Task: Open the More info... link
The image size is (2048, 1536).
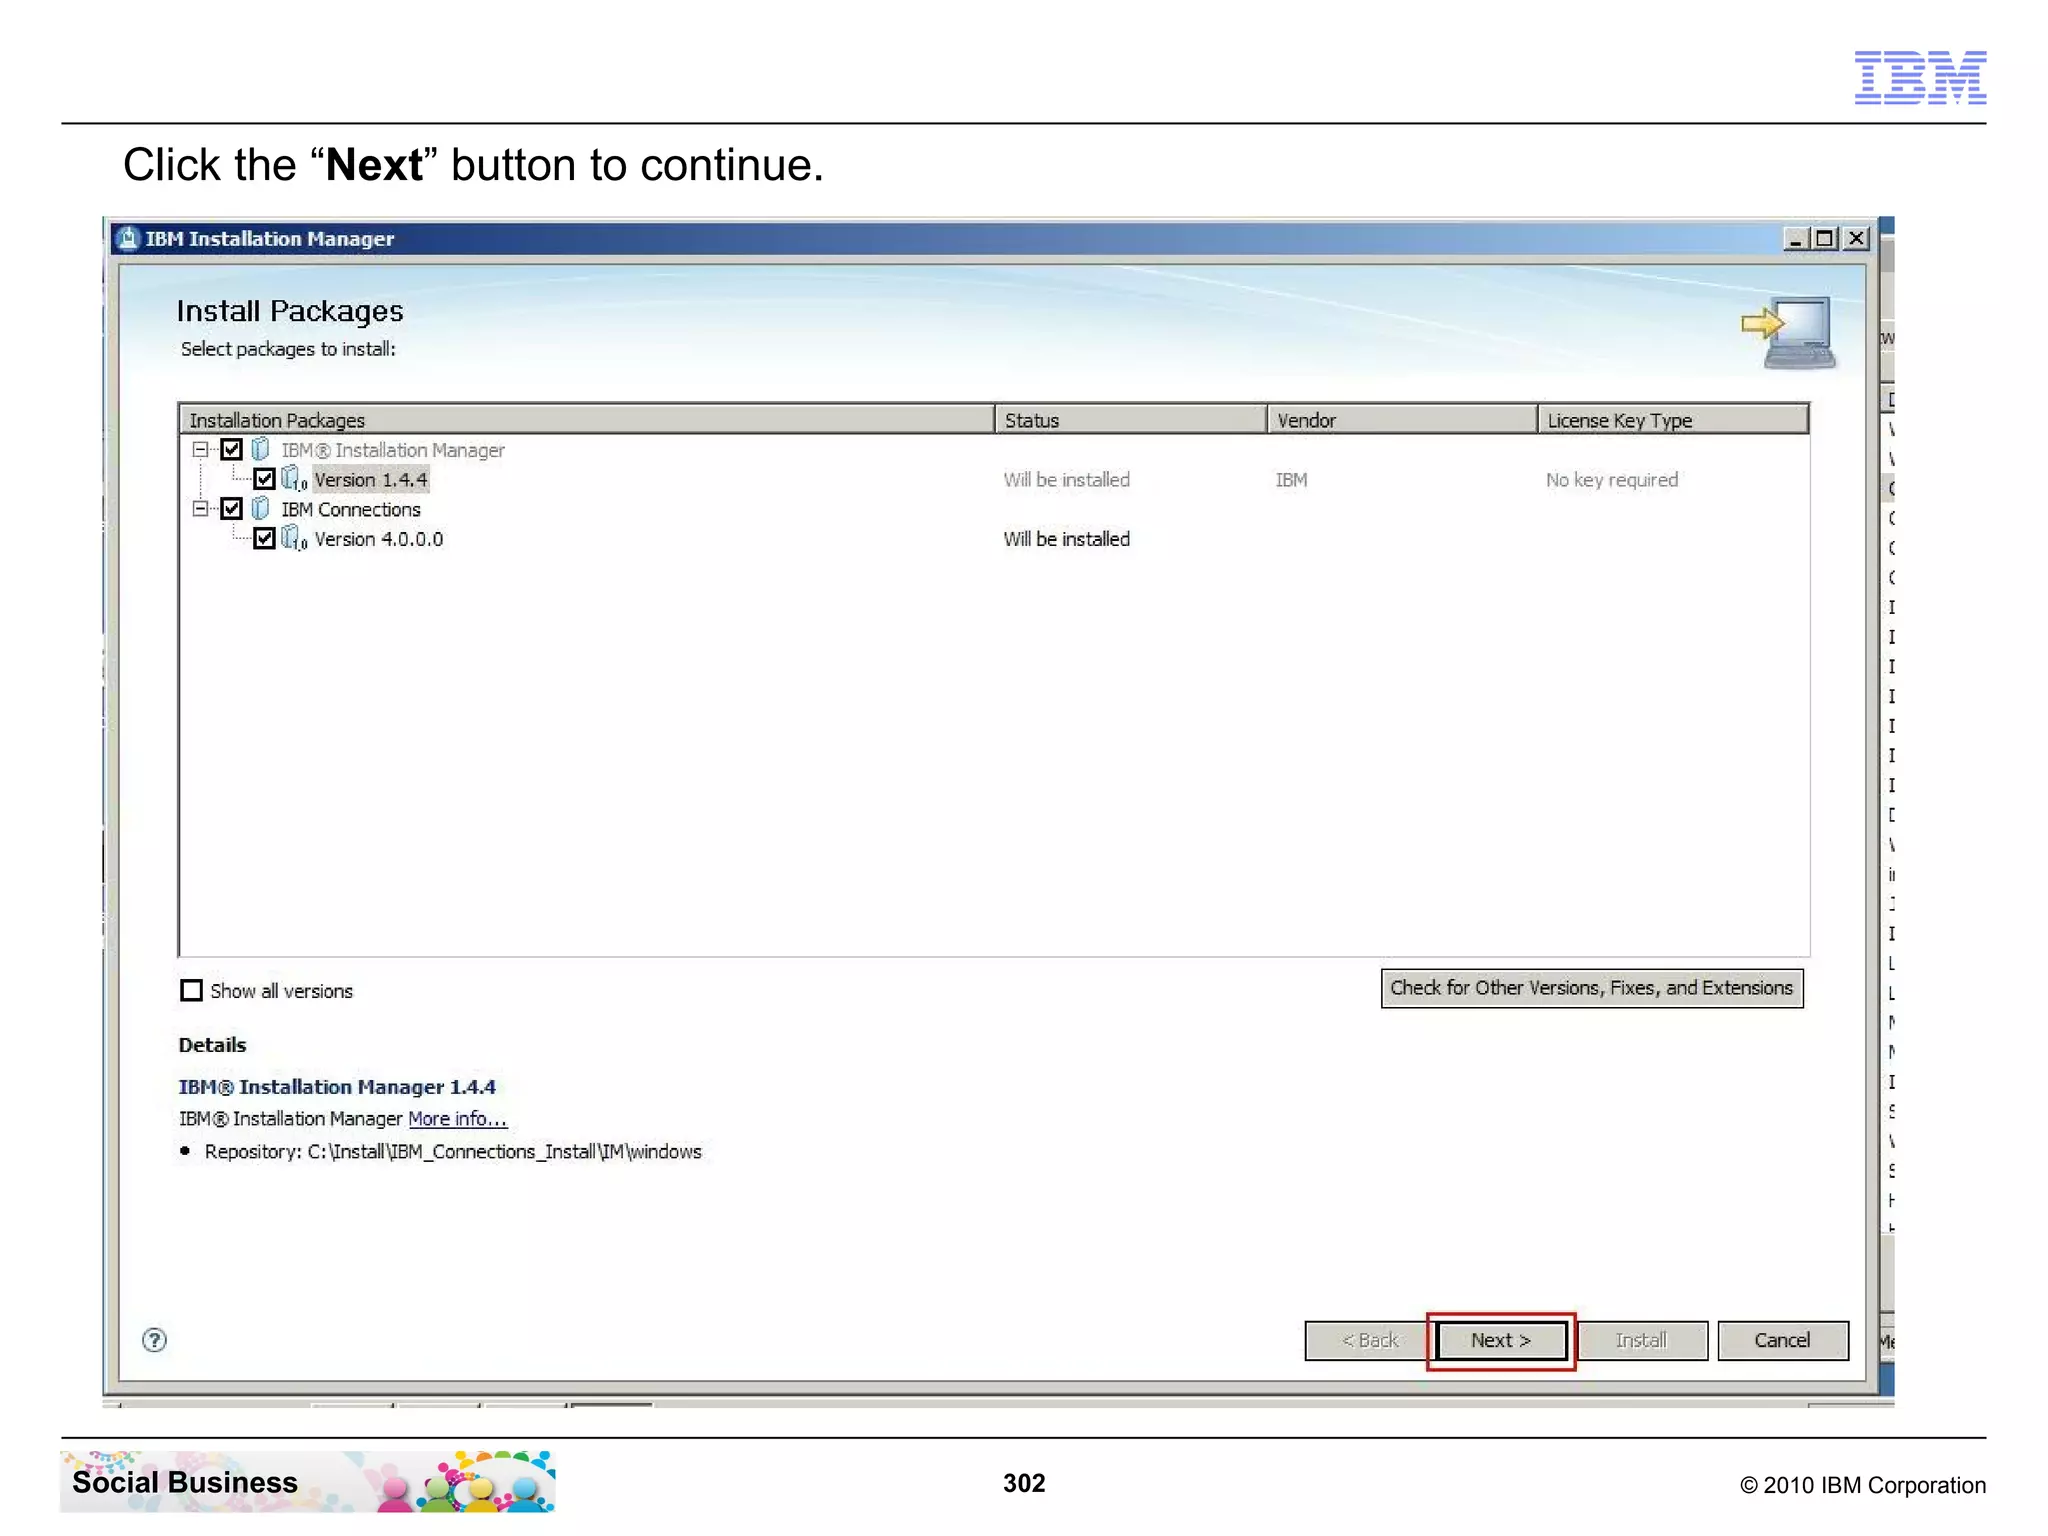Action: [457, 1118]
